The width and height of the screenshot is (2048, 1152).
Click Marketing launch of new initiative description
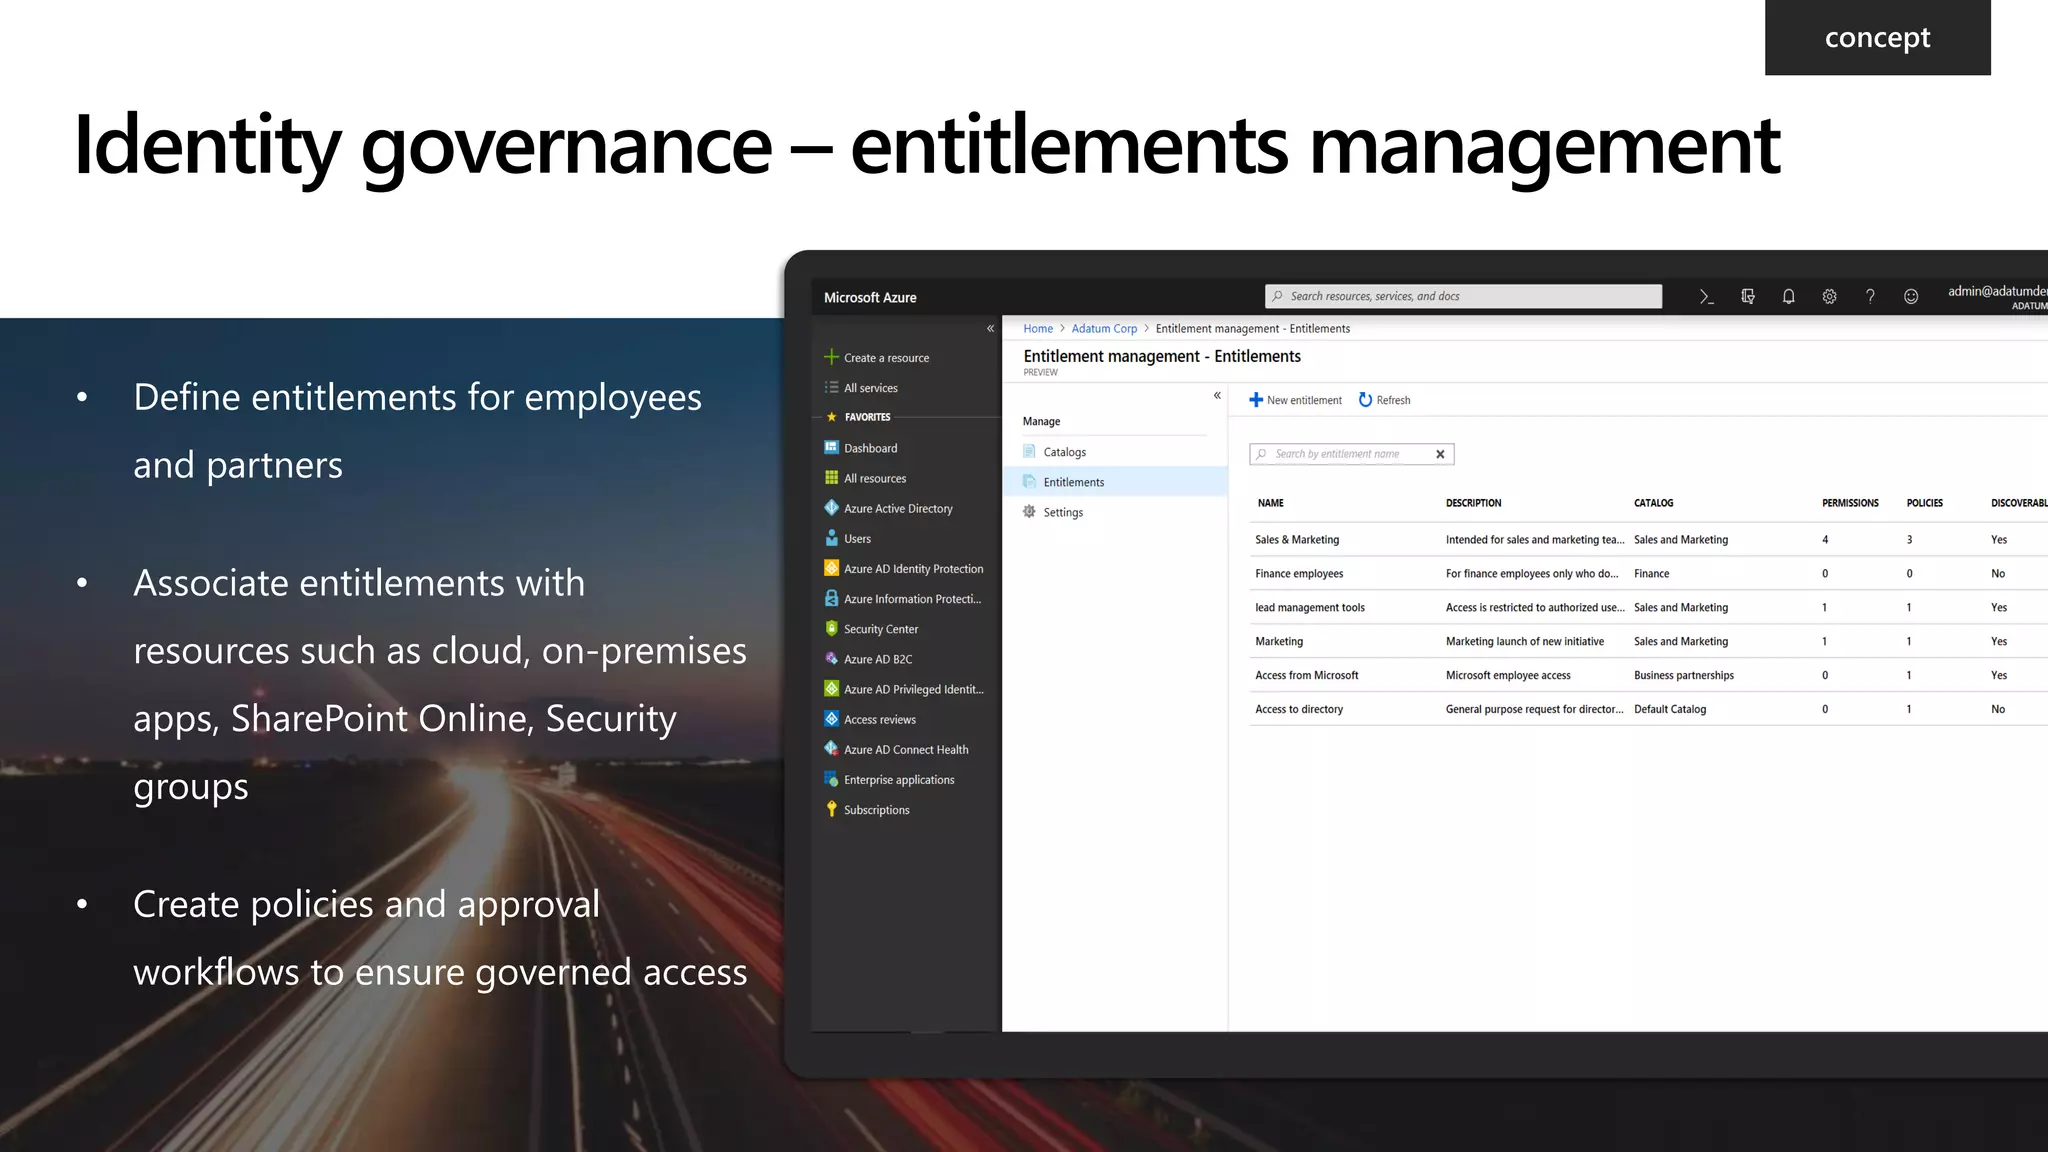pos(1524,641)
